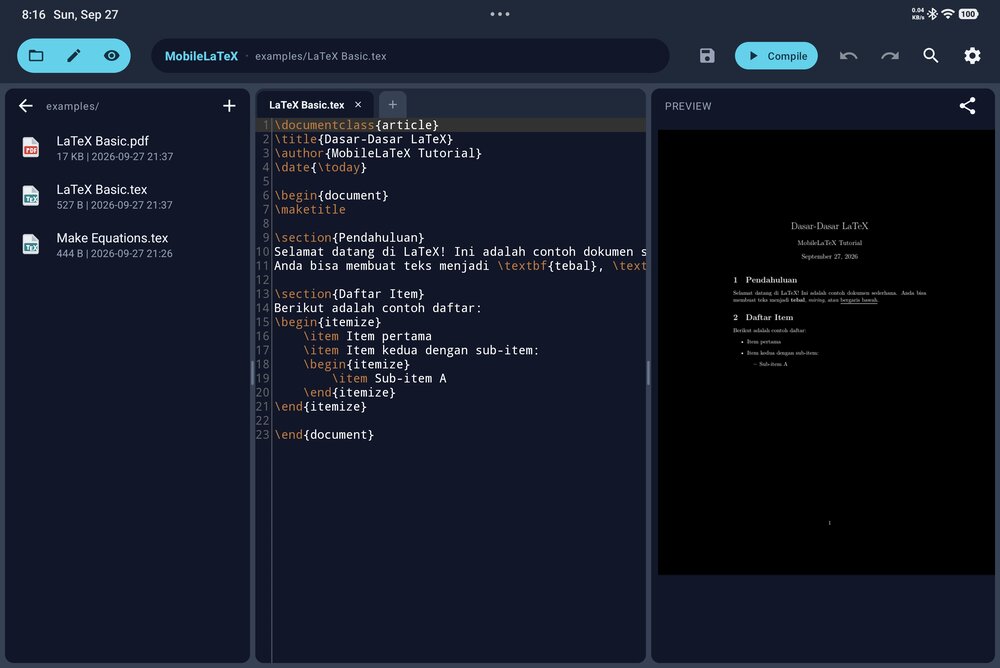The height and width of the screenshot is (668, 1000).
Task: Open a new editor tab
Action: 392,104
